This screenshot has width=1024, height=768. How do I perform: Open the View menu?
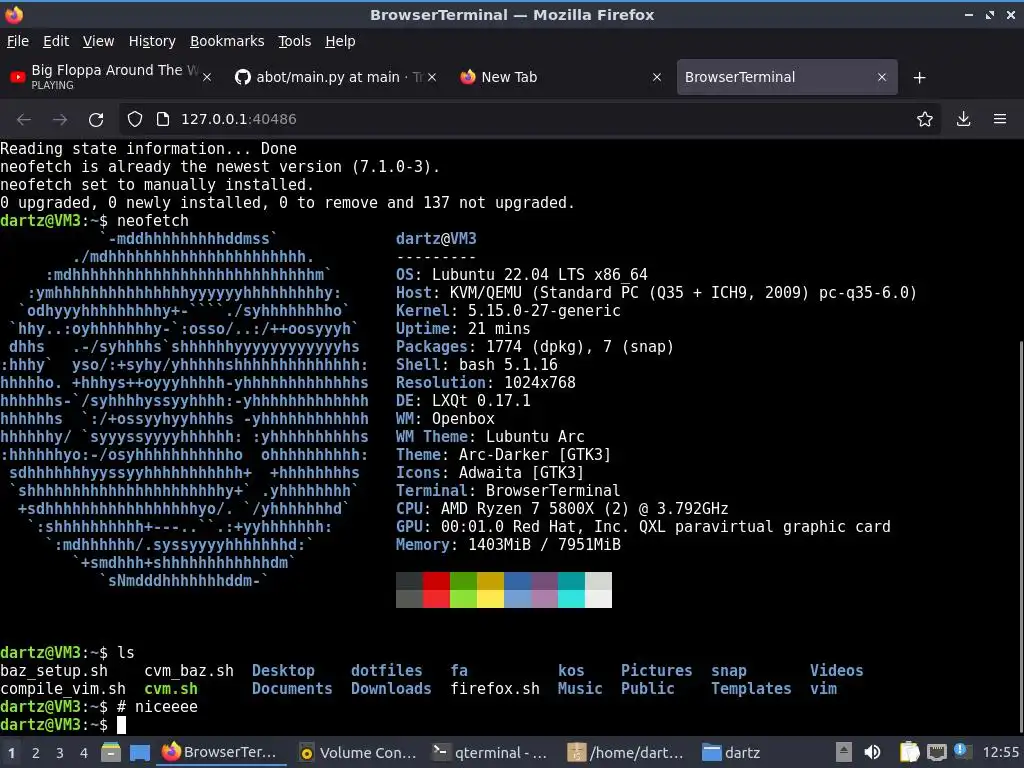pyautogui.click(x=98, y=41)
